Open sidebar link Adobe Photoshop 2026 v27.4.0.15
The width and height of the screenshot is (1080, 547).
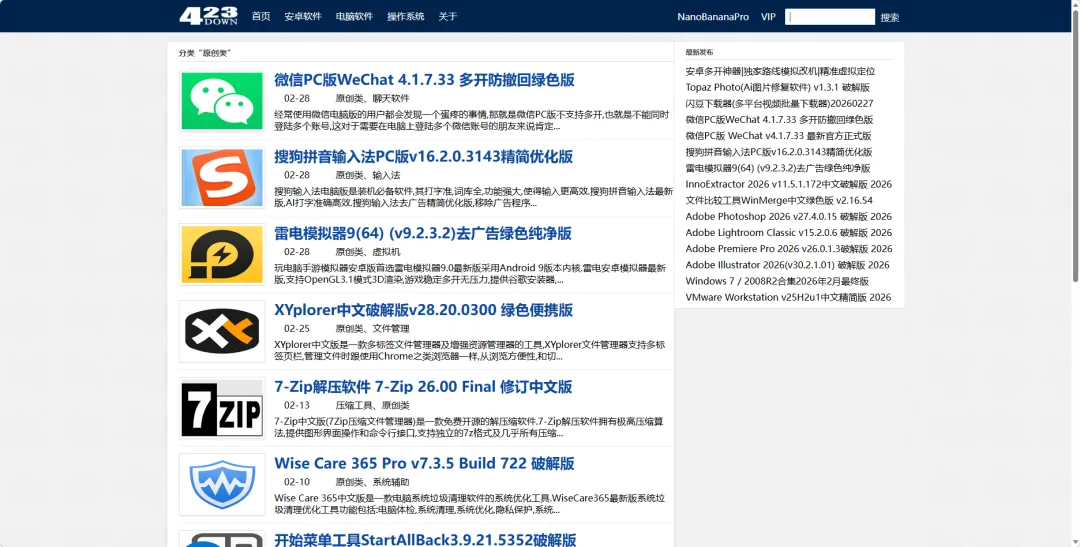tap(789, 217)
